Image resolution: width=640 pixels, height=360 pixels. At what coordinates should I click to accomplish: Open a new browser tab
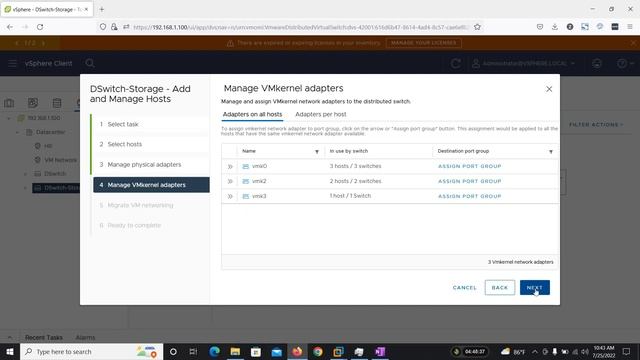[102, 9]
